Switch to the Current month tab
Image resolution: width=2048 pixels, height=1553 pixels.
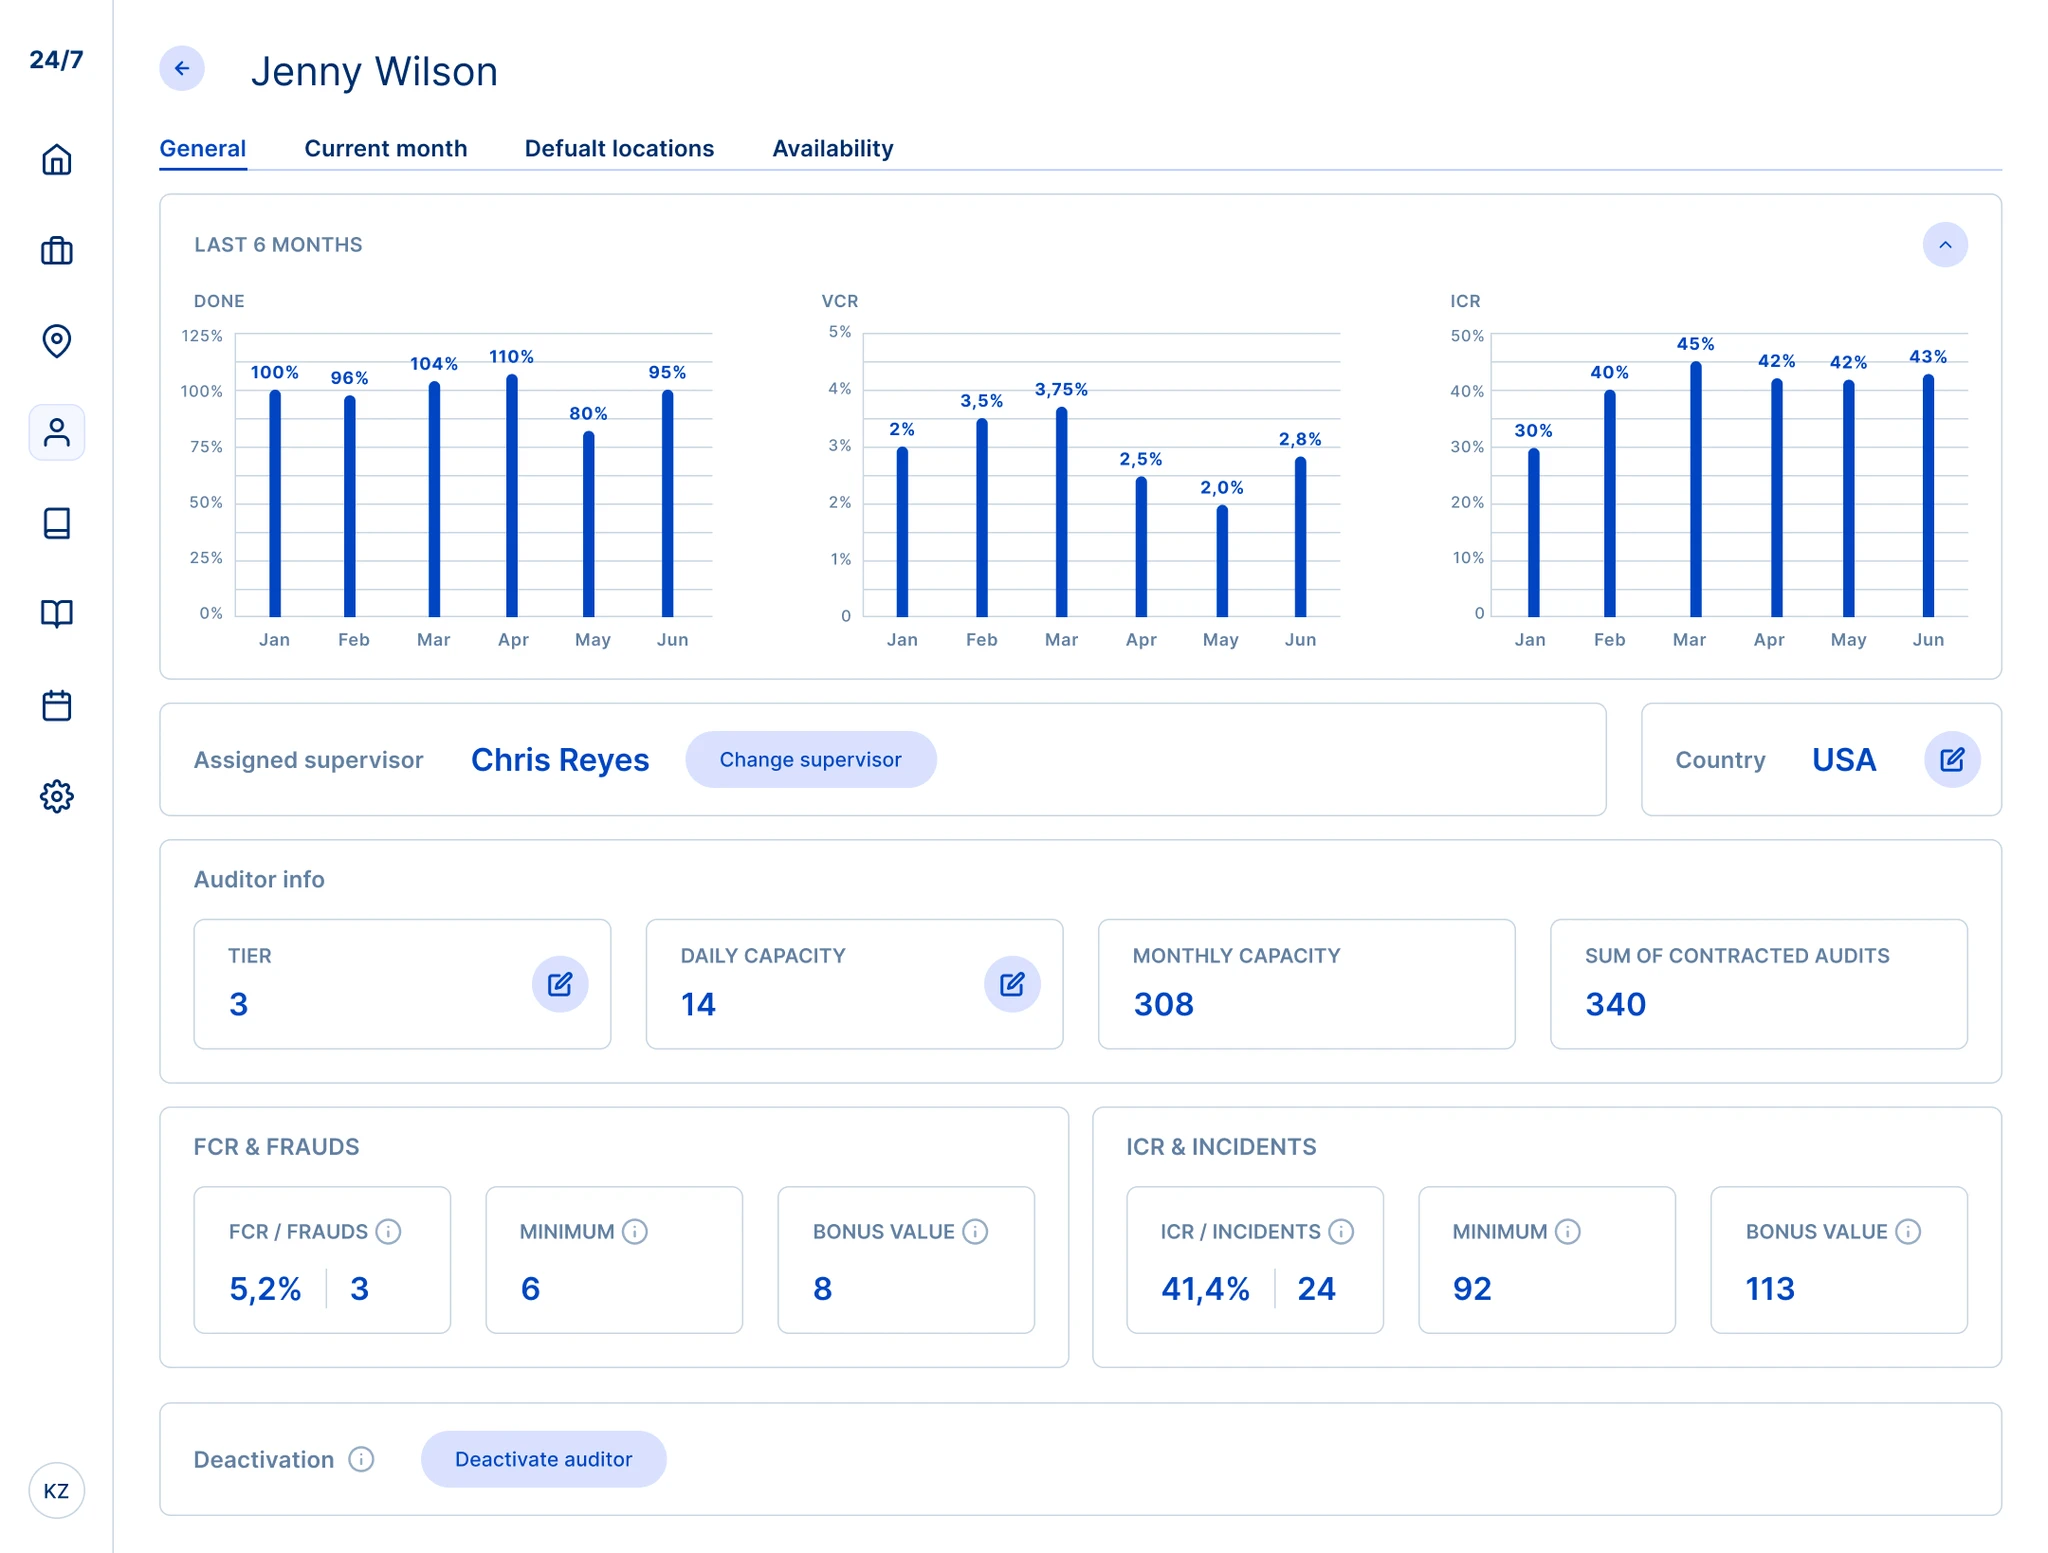[x=385, y=149]
